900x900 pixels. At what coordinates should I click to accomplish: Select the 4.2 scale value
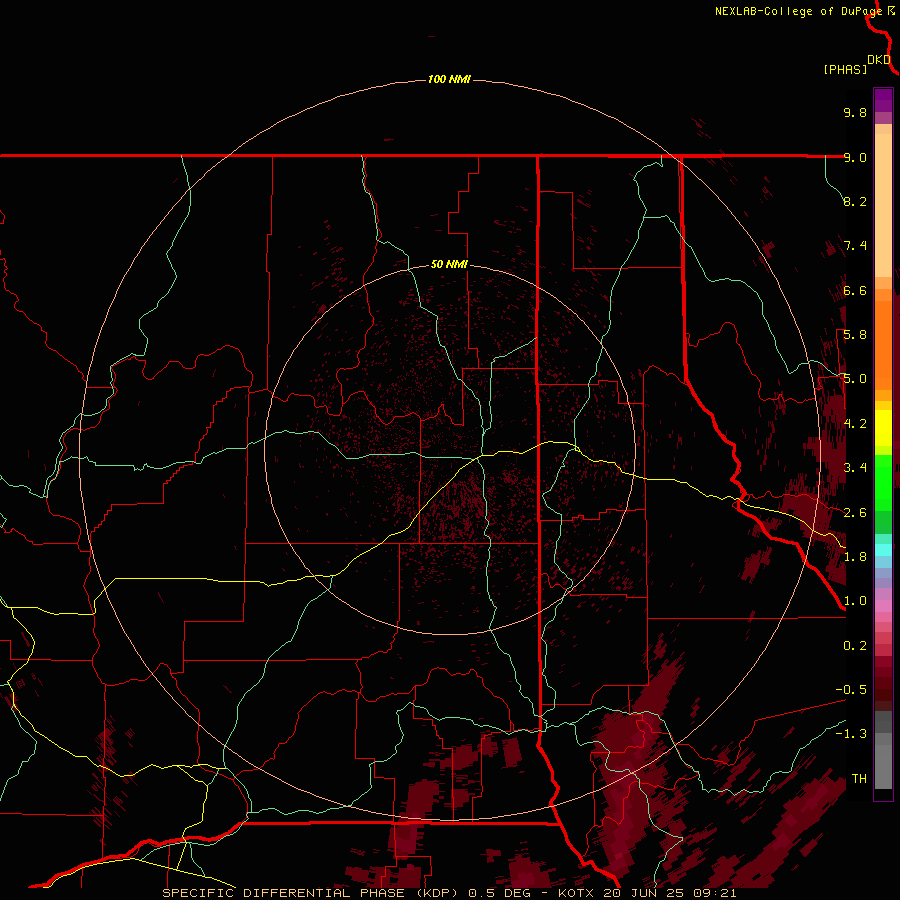click(x=855, y=424)
